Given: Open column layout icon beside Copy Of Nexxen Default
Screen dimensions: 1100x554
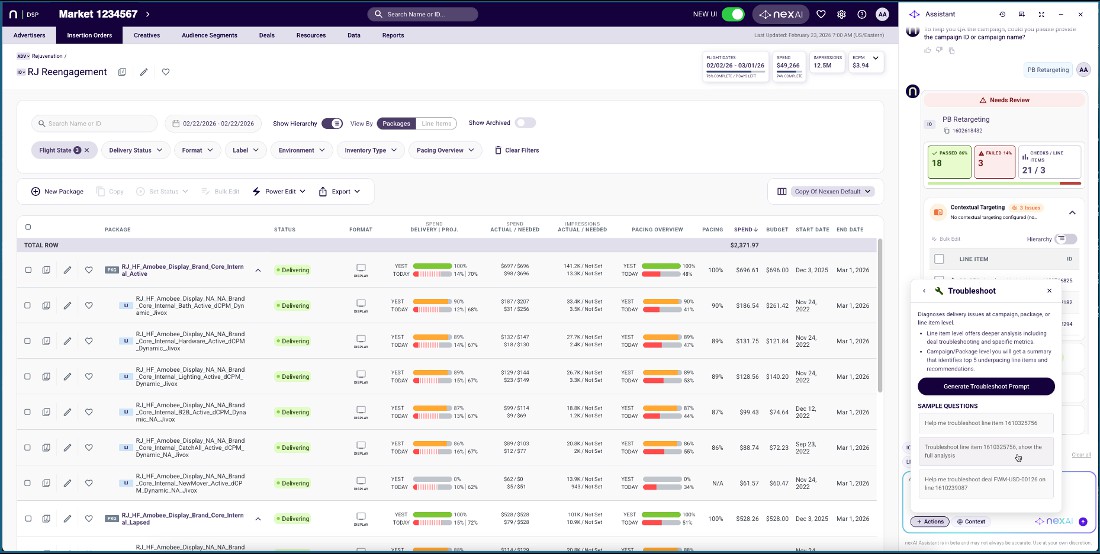Looking at the screenshot, I should [x=782, y=191].
